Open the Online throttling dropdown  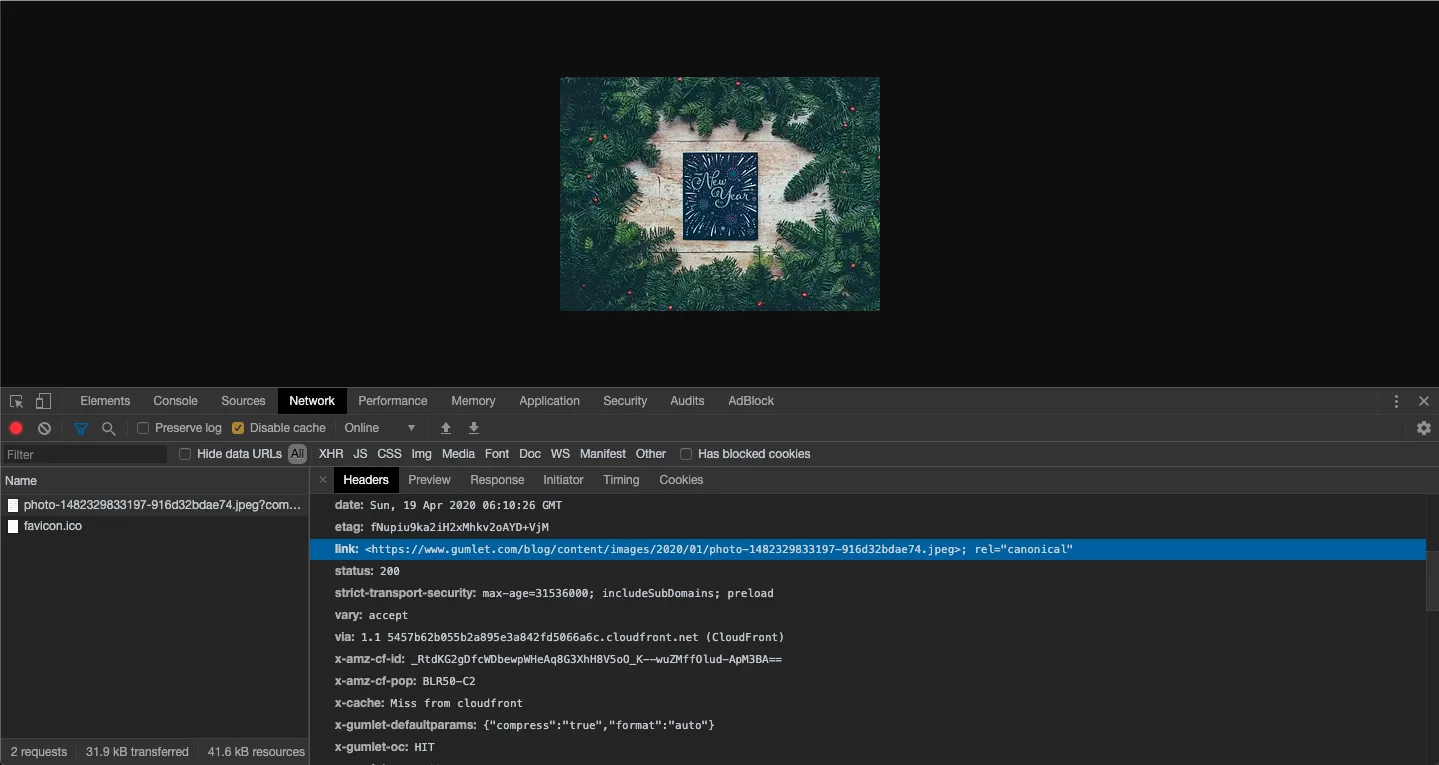tap(380, 428)
